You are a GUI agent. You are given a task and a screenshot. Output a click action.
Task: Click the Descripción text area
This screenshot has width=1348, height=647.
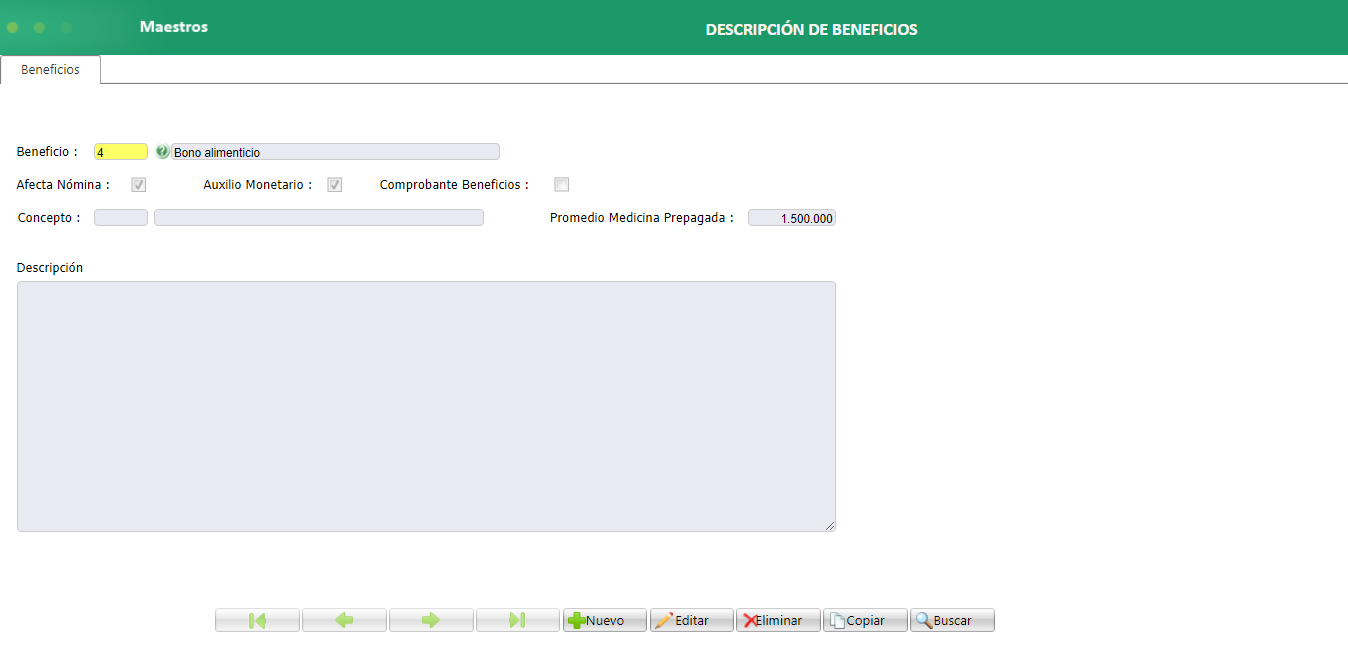coord(425,405)
